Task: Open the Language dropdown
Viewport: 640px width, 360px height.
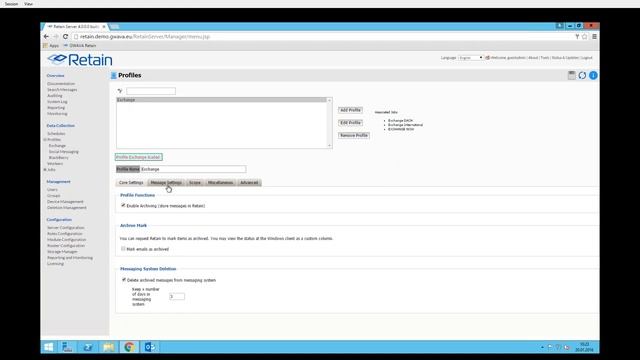Action: 471,58
